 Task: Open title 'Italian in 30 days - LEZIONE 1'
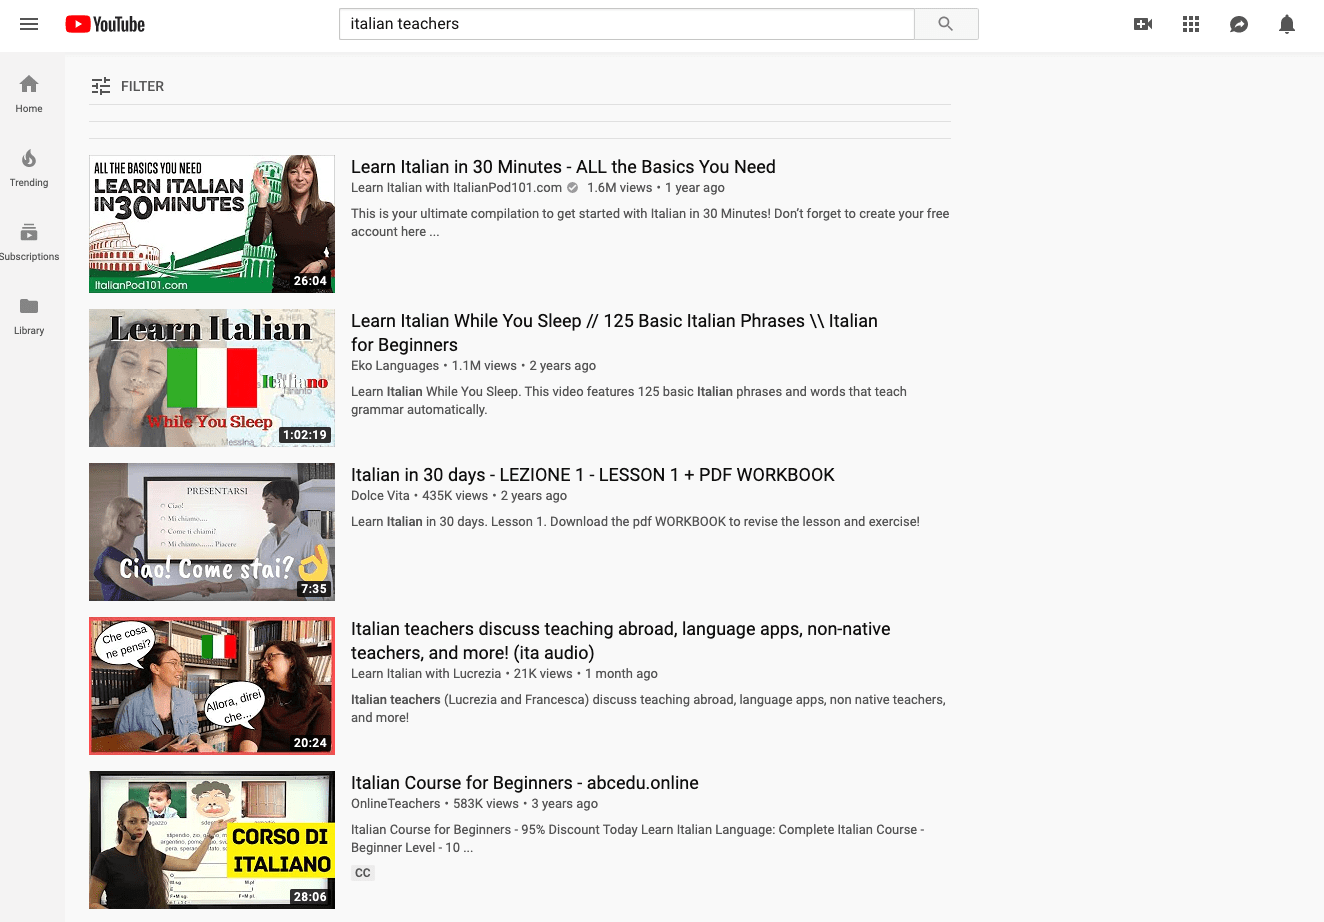tap(593, 475)
